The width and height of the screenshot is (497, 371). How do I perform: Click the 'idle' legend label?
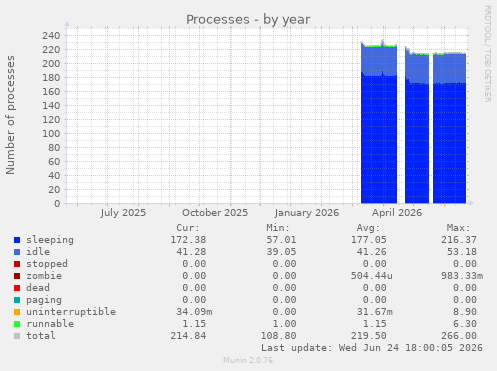click(x=38, y=252)
